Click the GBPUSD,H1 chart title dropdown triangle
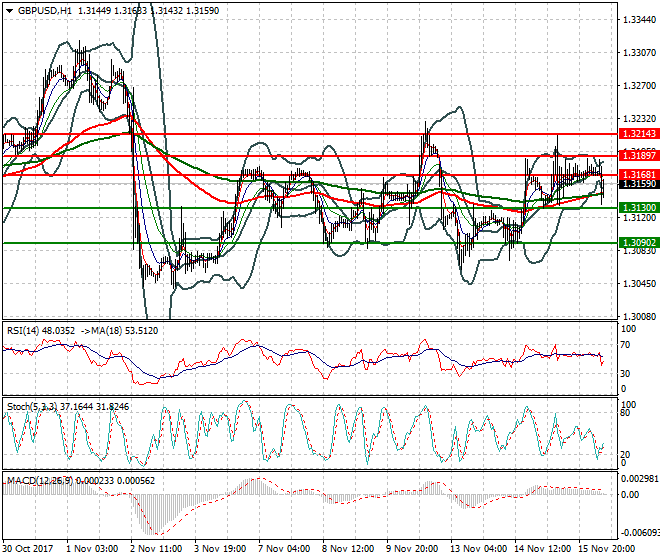660x560 pixels. tap(10, 11)
